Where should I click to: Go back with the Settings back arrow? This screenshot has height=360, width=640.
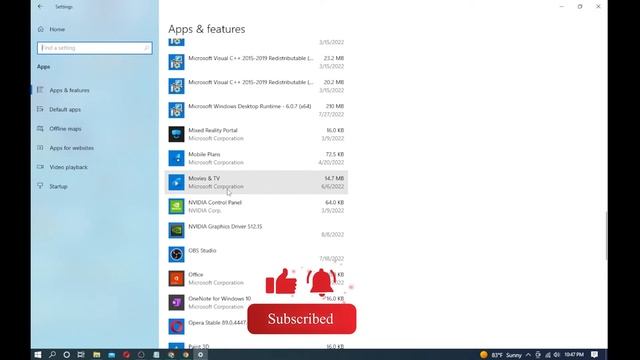40,7
